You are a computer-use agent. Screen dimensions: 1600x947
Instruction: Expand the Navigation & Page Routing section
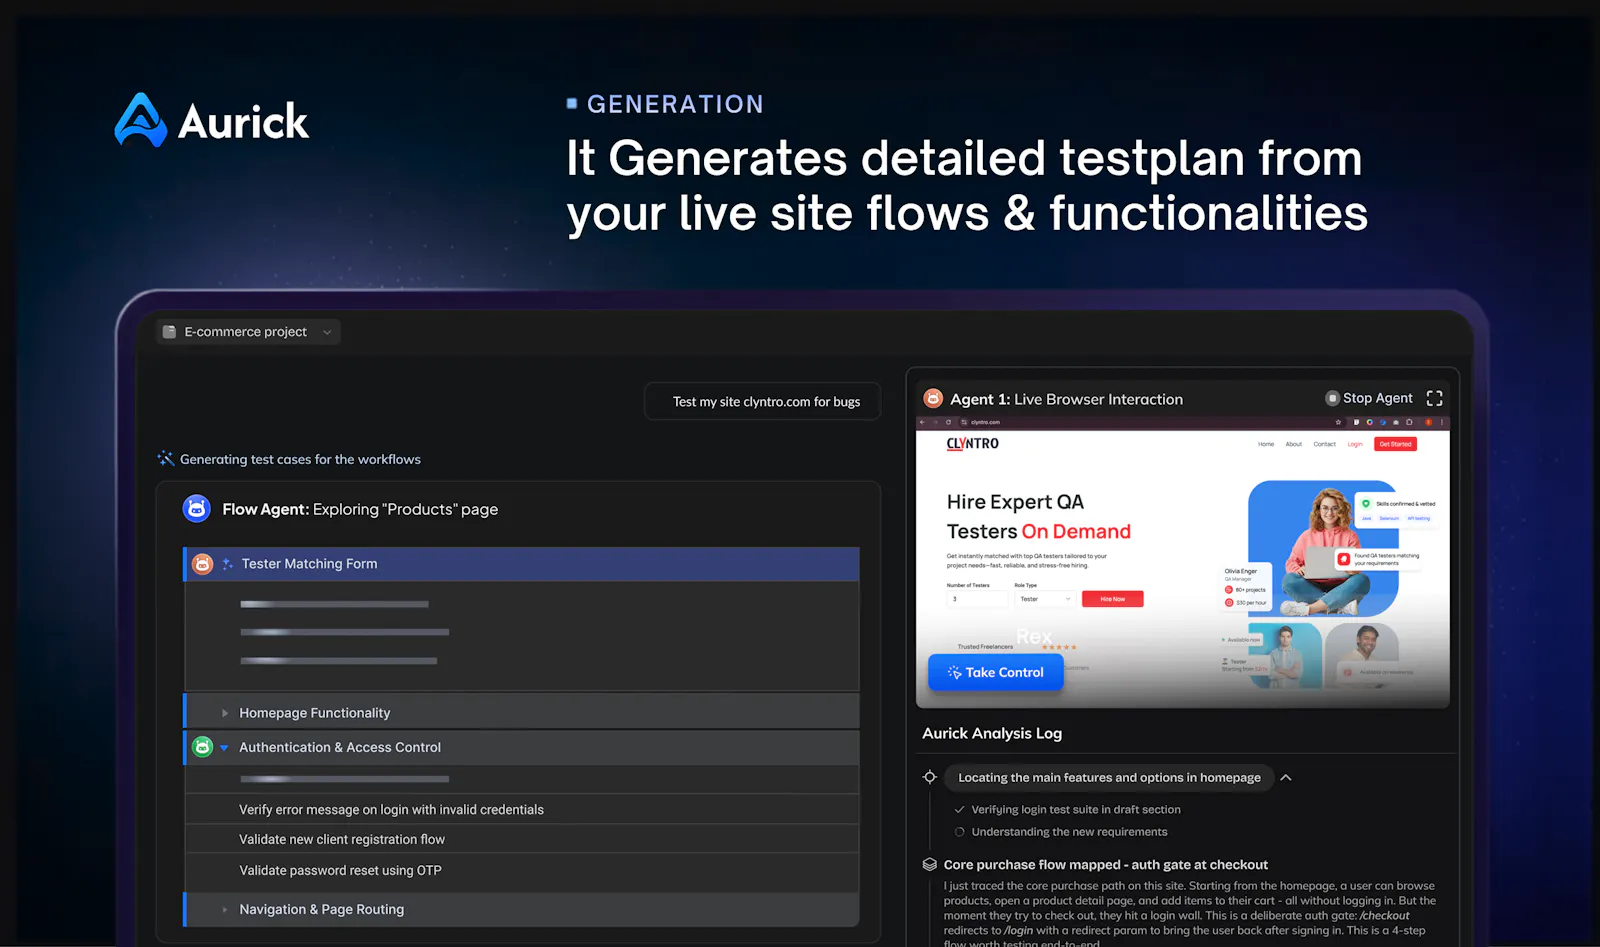coord(225,910)
